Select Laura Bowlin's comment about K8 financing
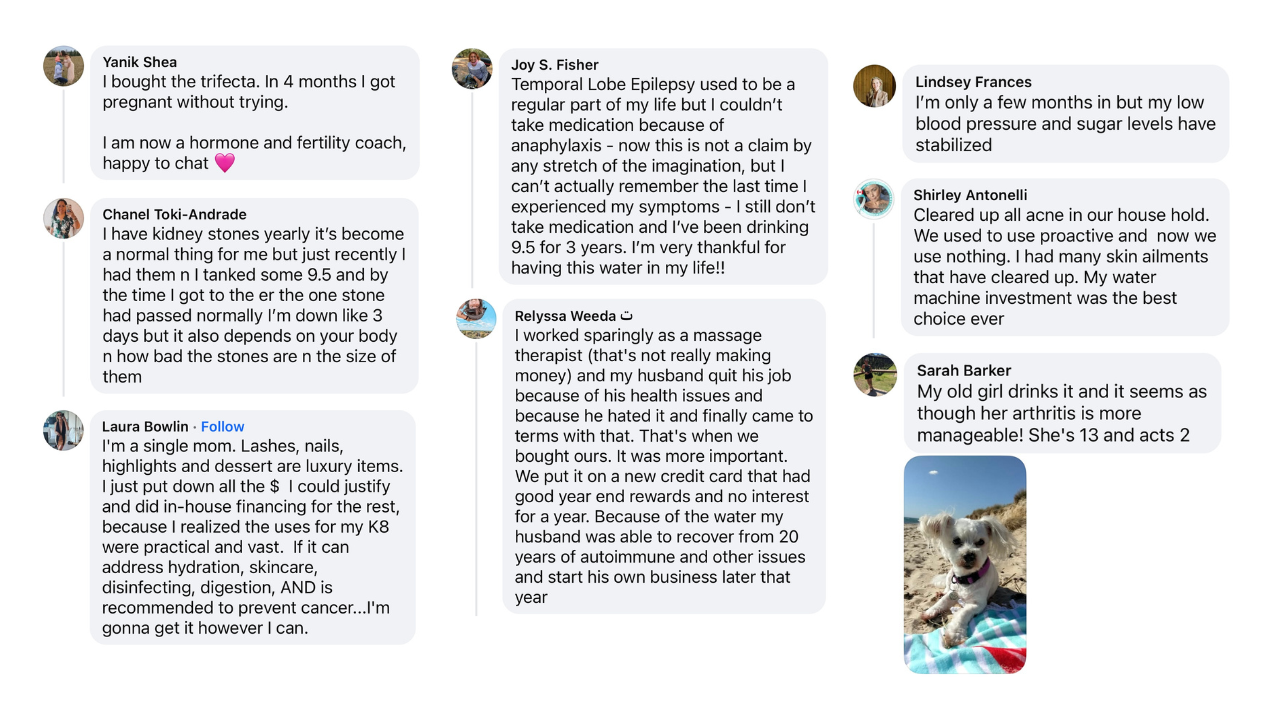1280x720 pixels. coord(252,527)
